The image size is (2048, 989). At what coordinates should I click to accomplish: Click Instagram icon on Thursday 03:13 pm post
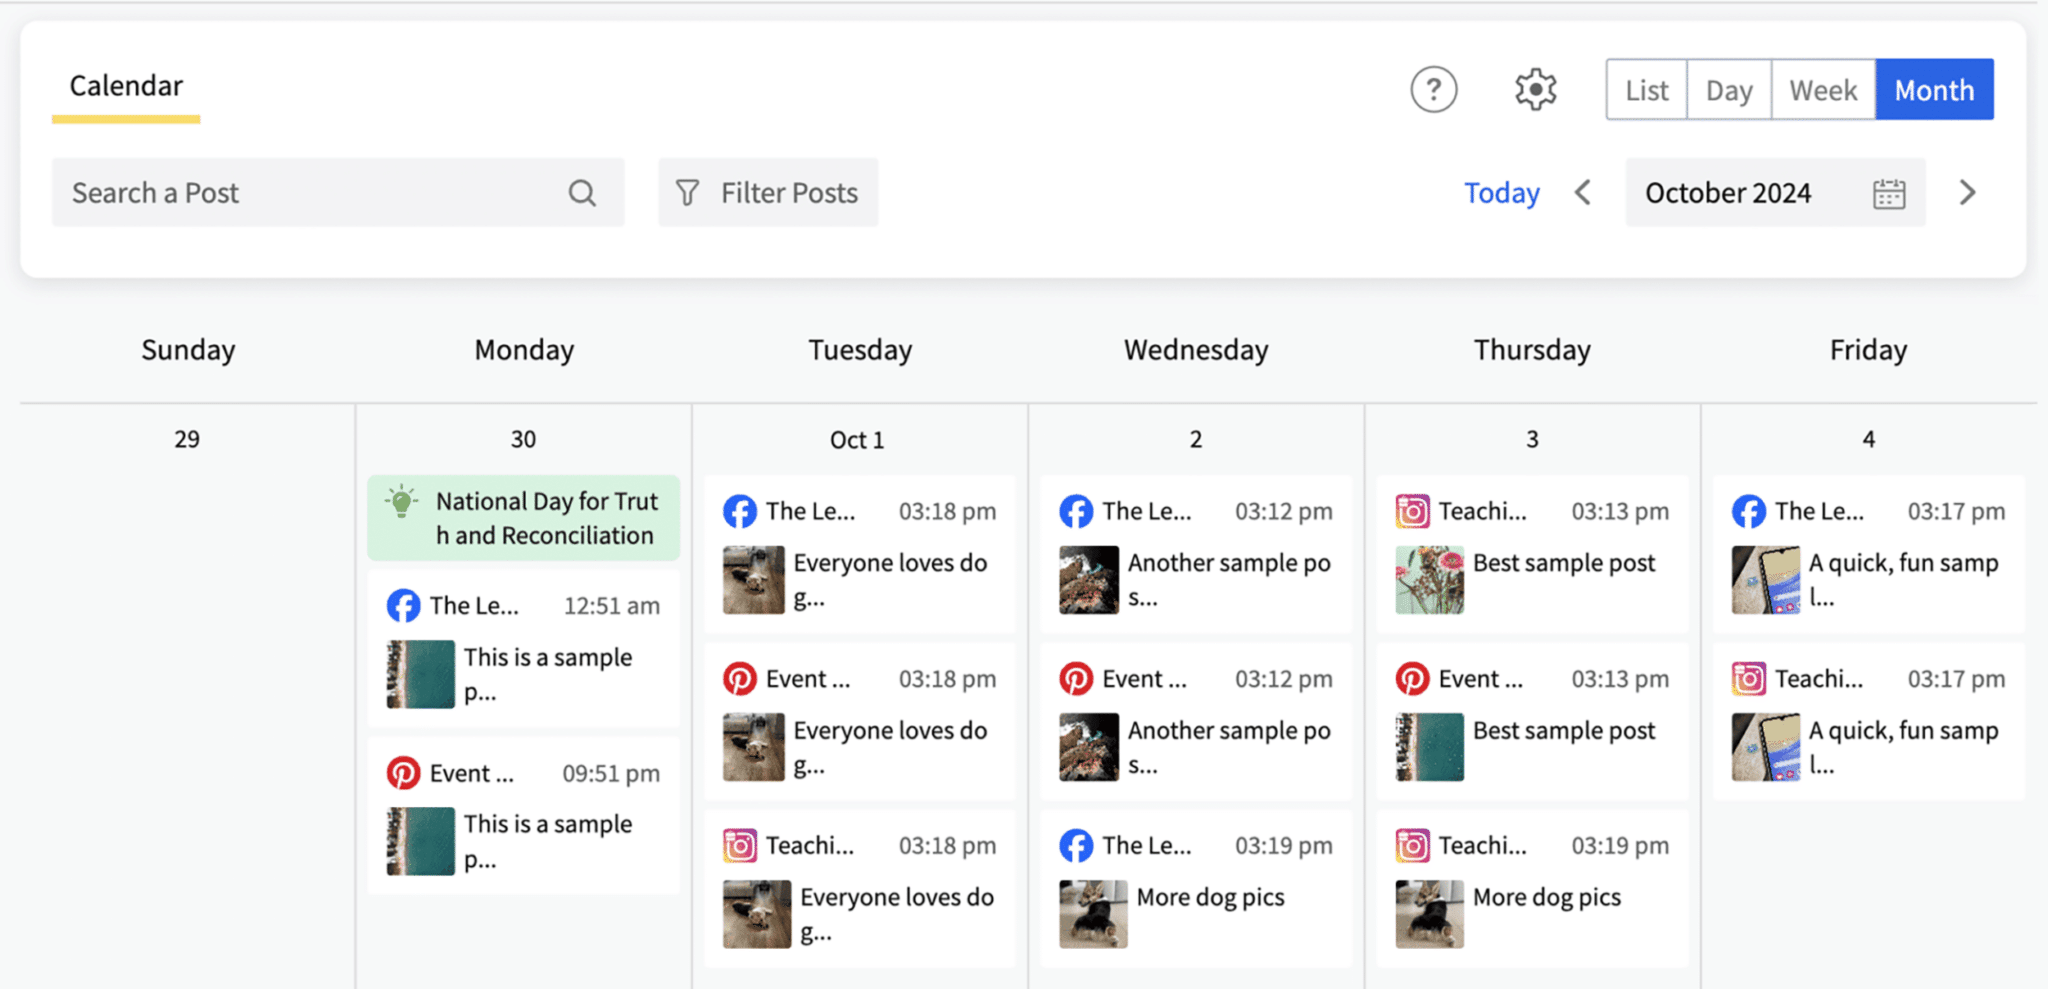1412,511
